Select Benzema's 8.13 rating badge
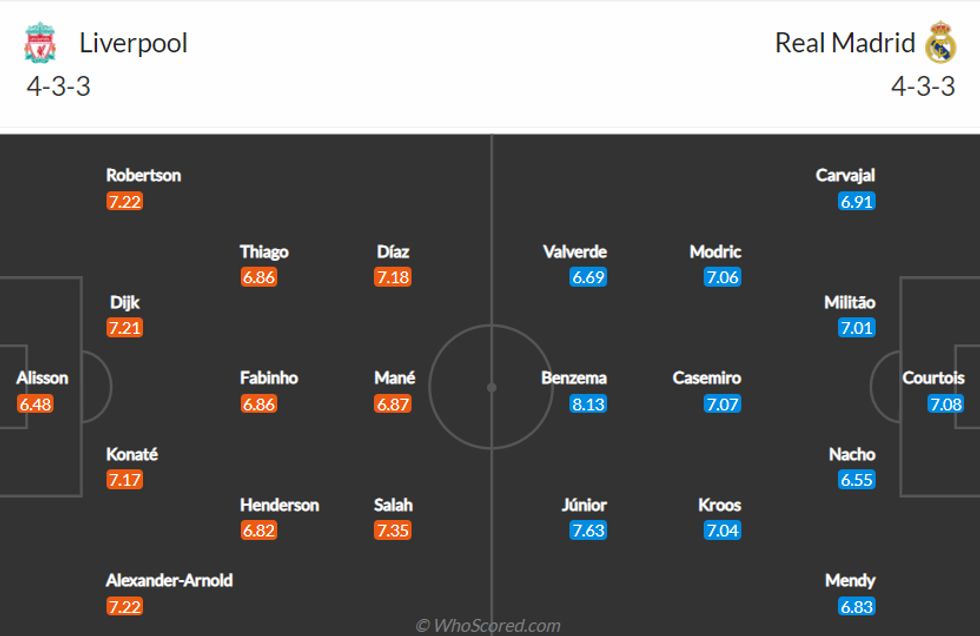Viewport: 980px width, 636px height. pos(588,404)
